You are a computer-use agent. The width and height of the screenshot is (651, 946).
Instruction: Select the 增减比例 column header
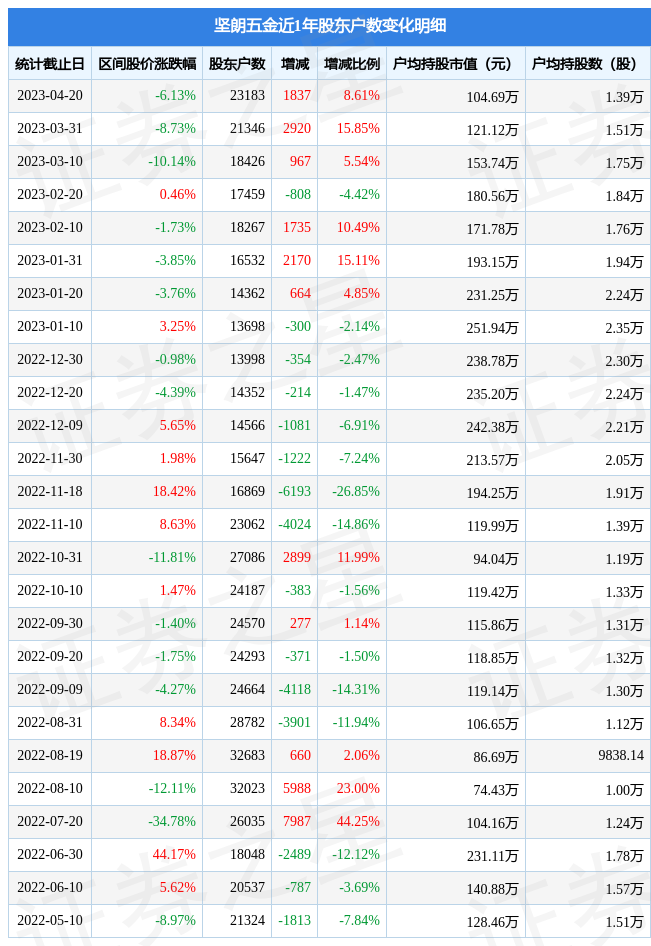click(x=352, y=63)
